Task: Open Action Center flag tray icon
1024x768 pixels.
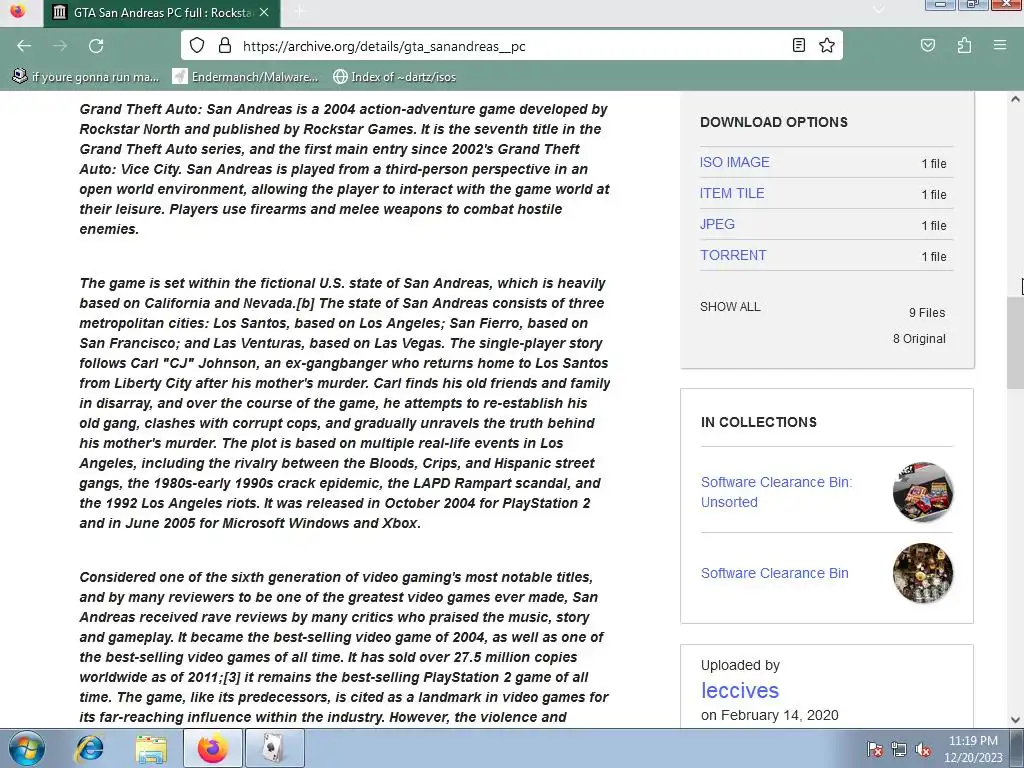Action: coord(875,749)
